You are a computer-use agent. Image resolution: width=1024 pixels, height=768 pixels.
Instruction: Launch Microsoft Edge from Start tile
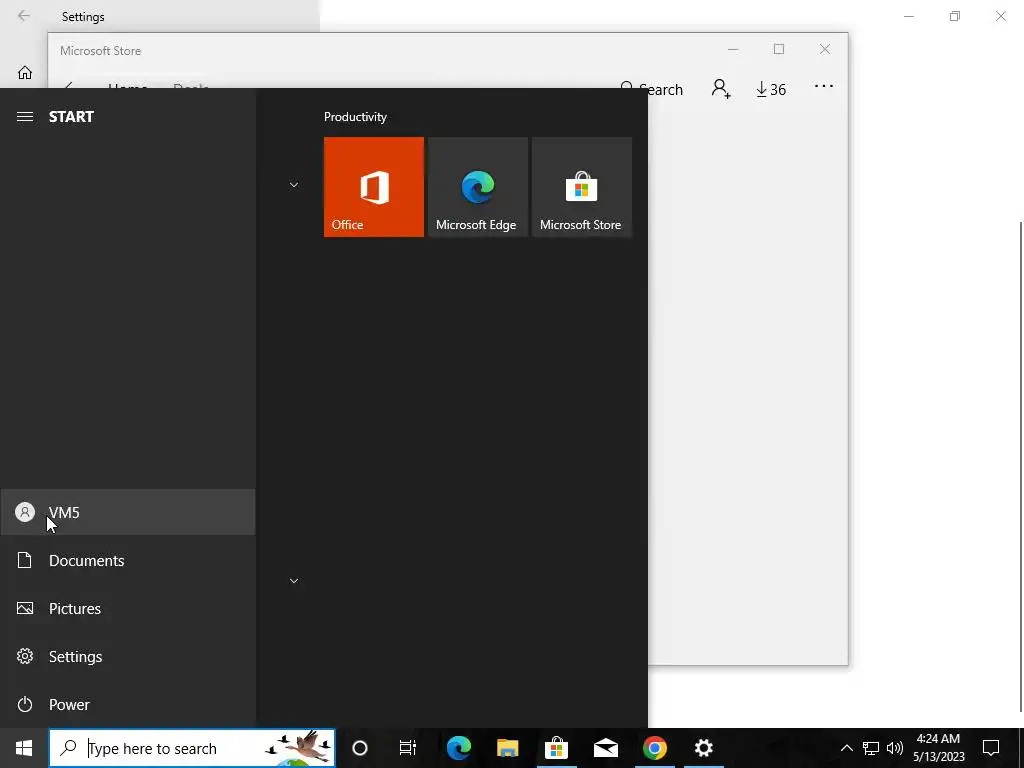click(477, 187)
